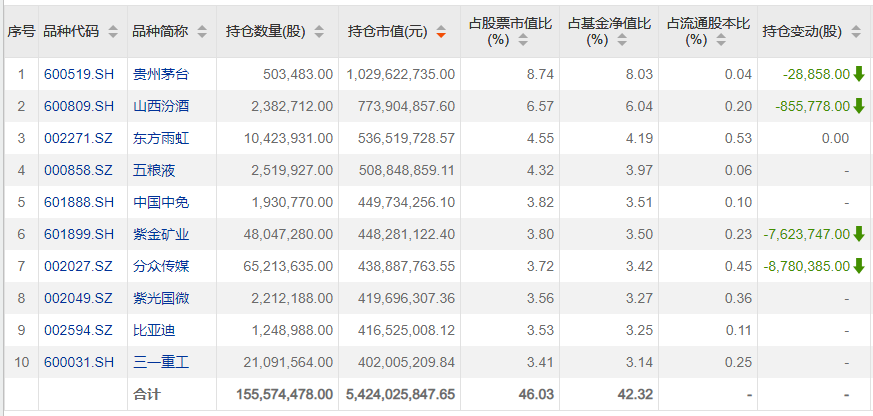Sort by 持仓数量(股) column arrows

pos(319,32)
